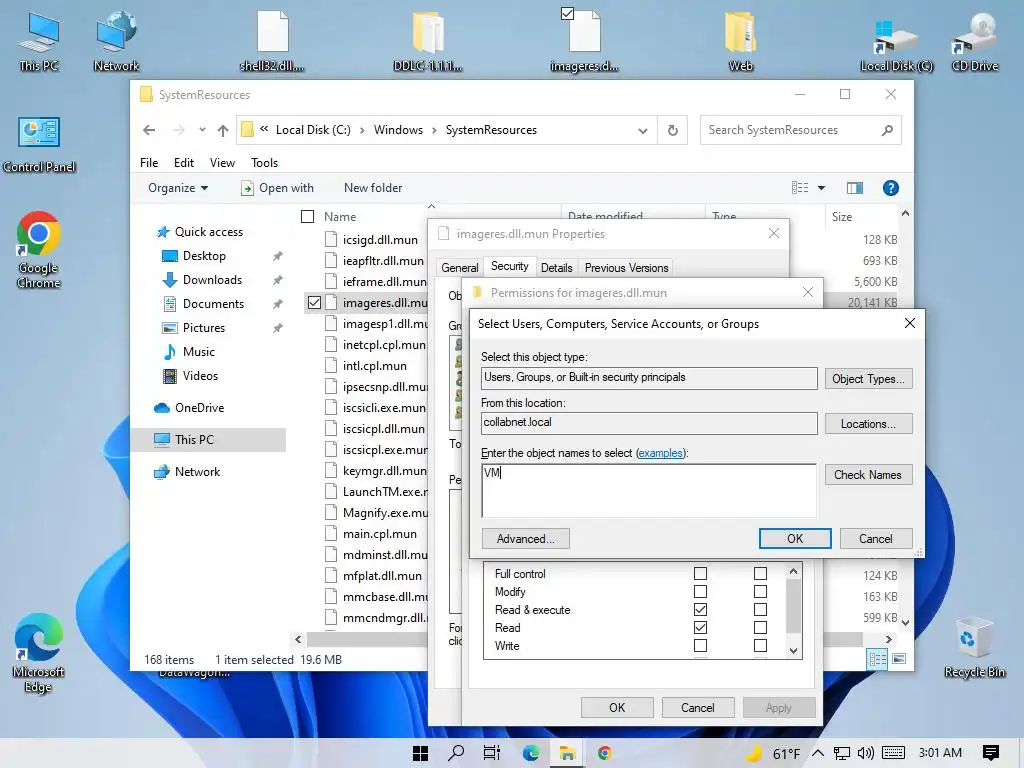Refresh the SystemResources folder
Viewport: 1024px width, 768px height.
tap(673, 130)
